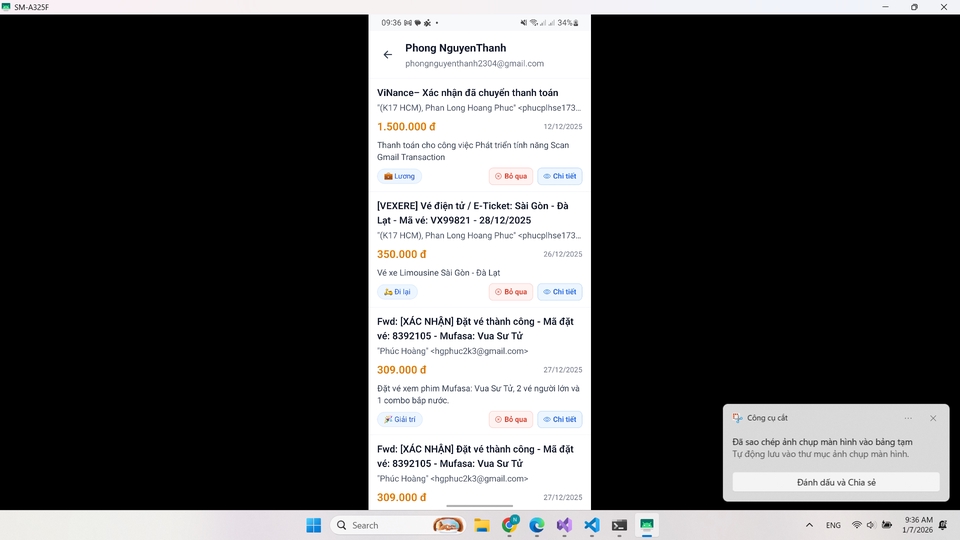Click the taskbar Search box
Screen dimensions: 960x540
coord(380,525)
